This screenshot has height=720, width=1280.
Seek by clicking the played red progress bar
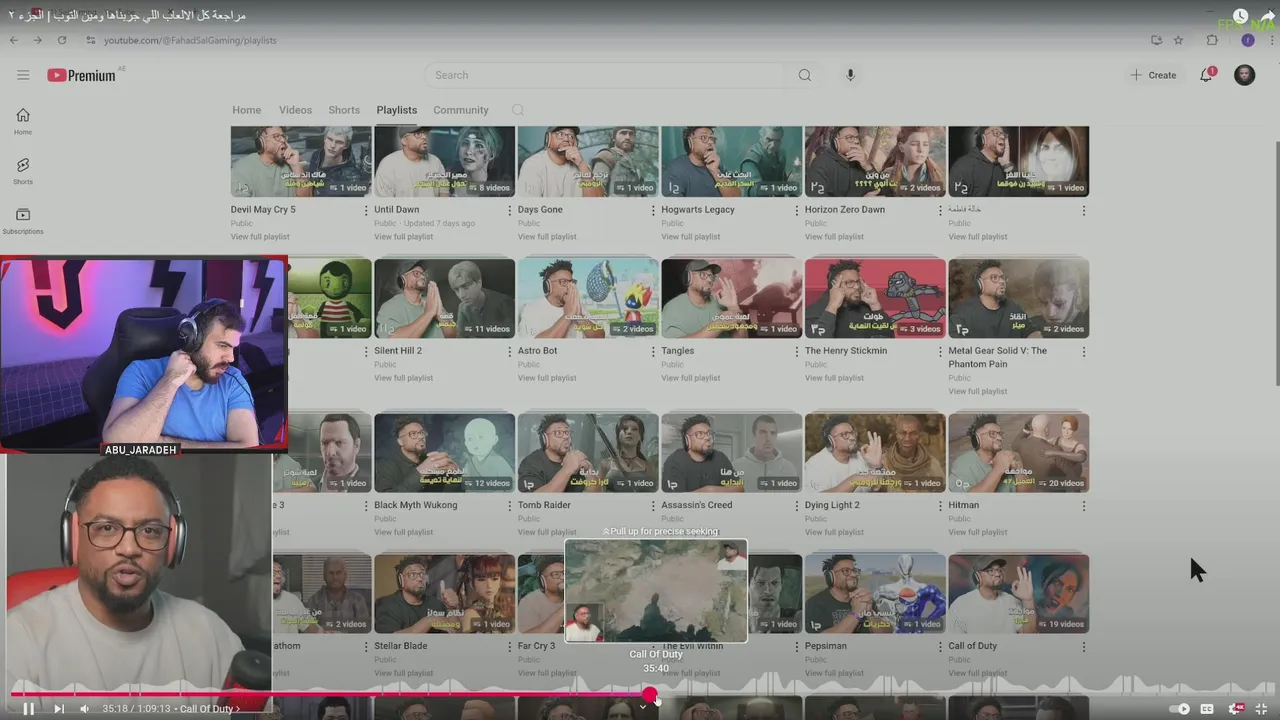[330, 694]
